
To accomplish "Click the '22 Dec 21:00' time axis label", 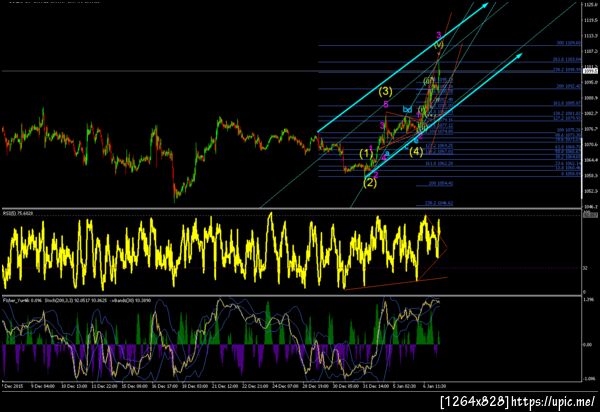I will pyautogui.click(x=255, y=386).
